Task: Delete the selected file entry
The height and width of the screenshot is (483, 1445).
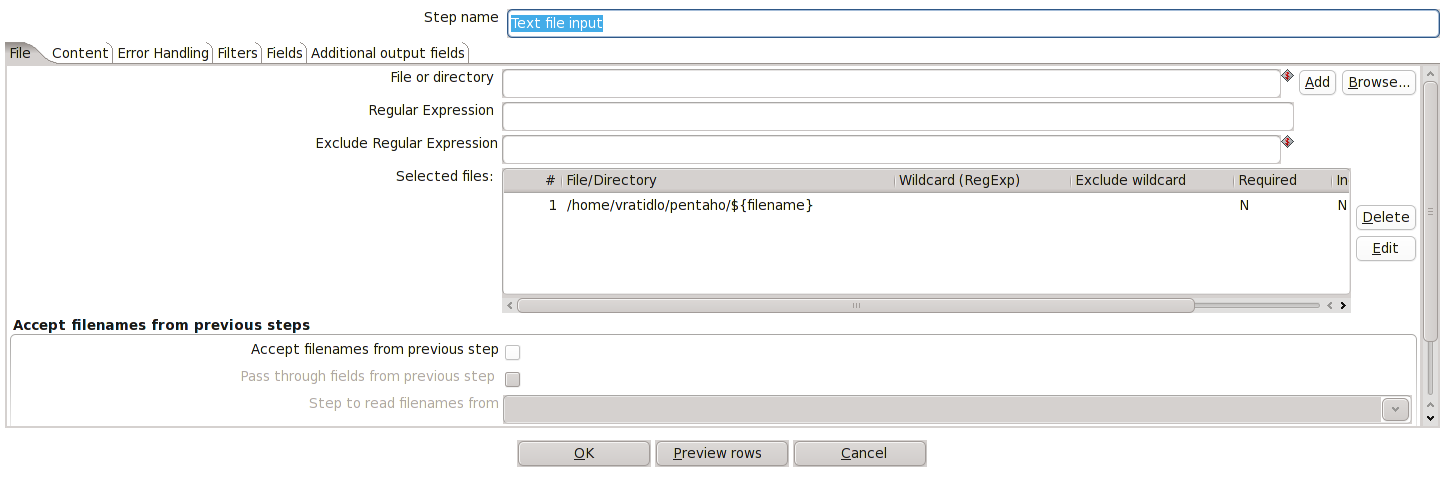Action: coord(1385,217)
